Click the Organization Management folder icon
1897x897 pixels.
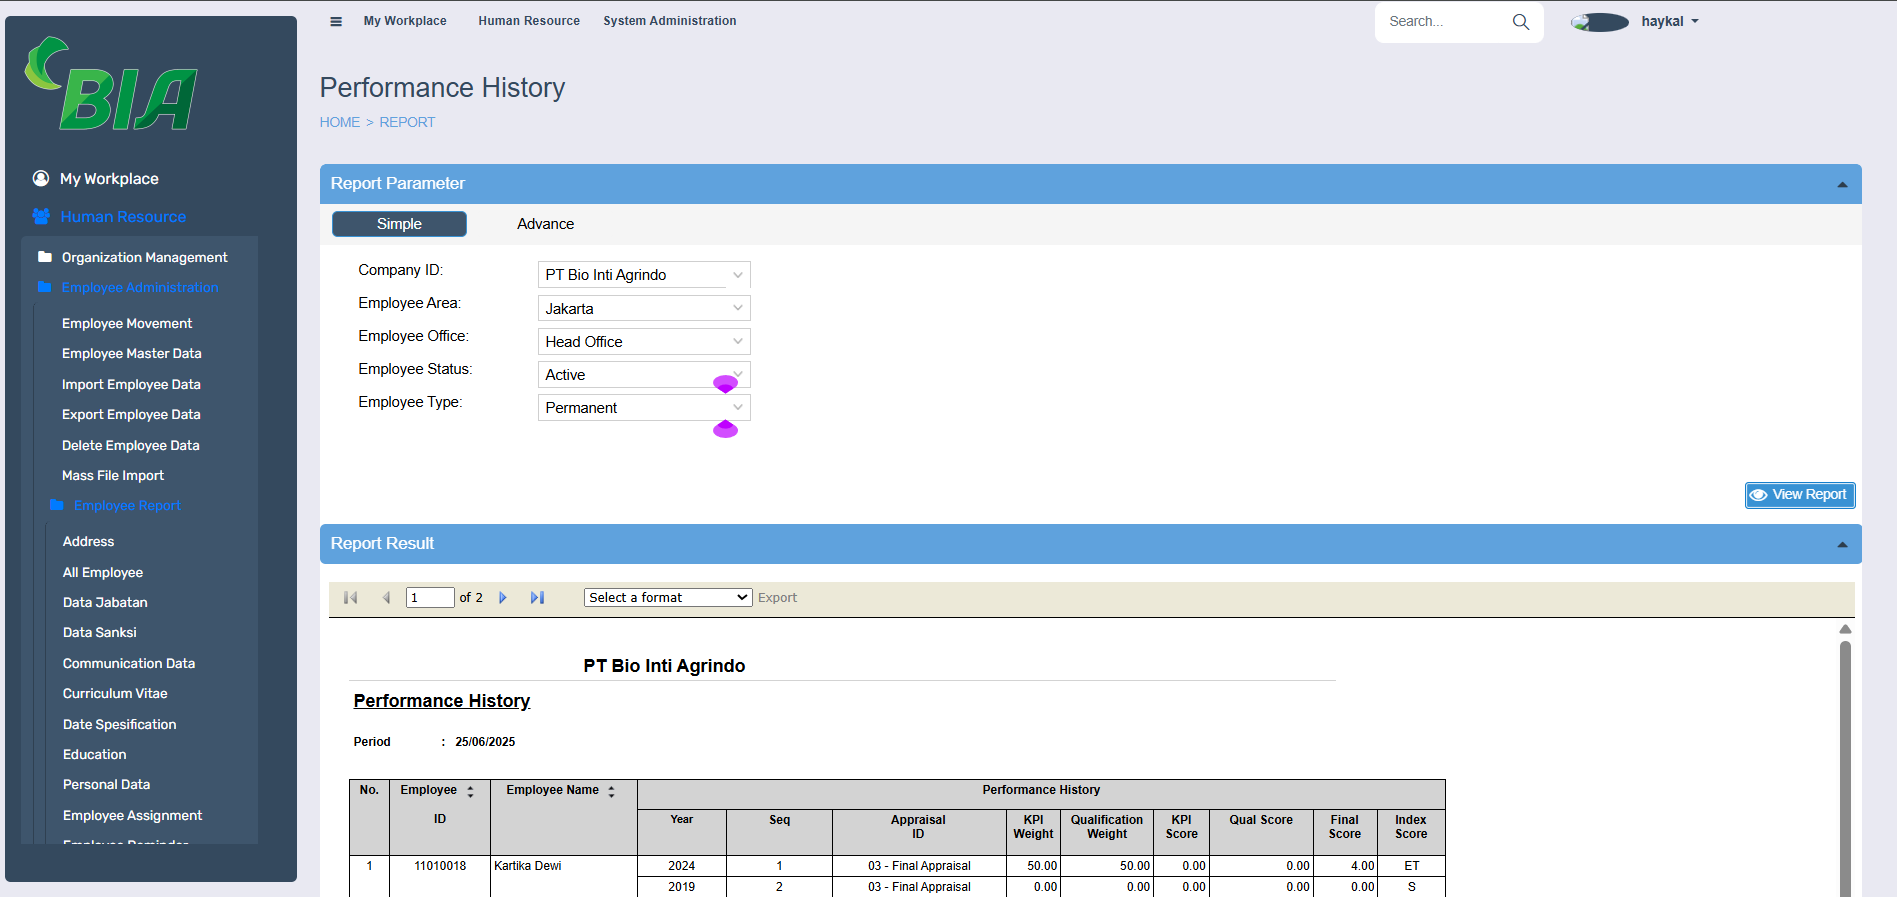pos(45,257)
